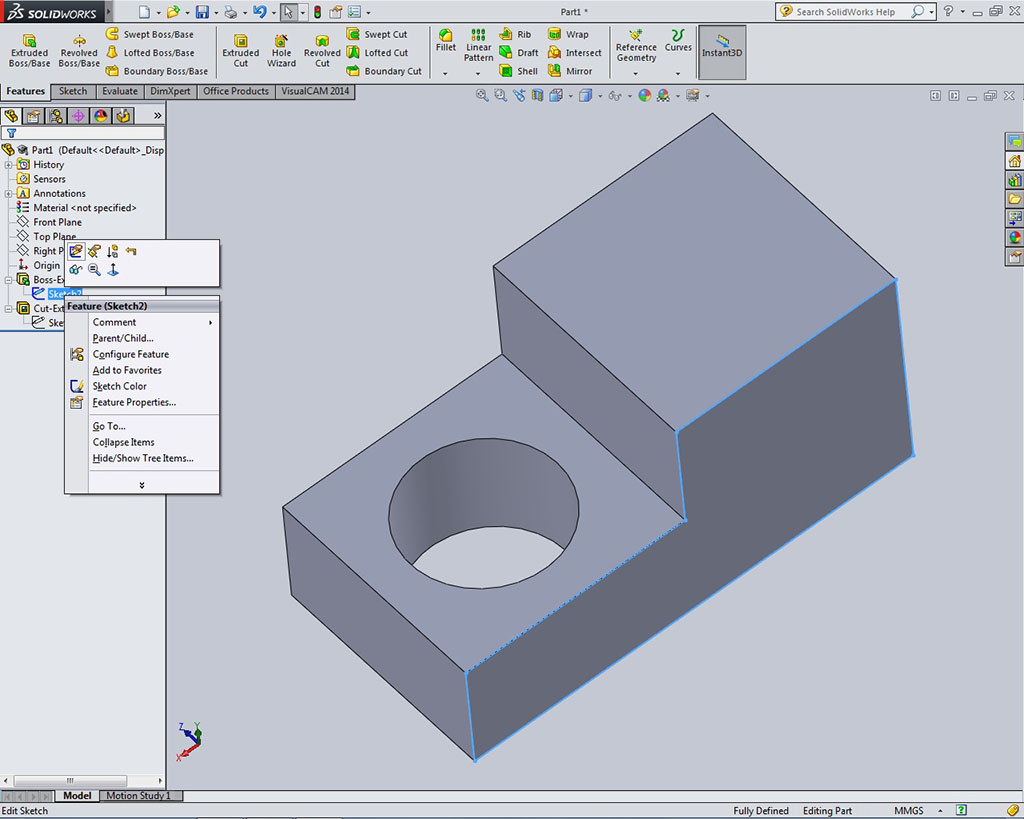
Task: Click Sketch Color in context menu
Action: coord(120,386)
